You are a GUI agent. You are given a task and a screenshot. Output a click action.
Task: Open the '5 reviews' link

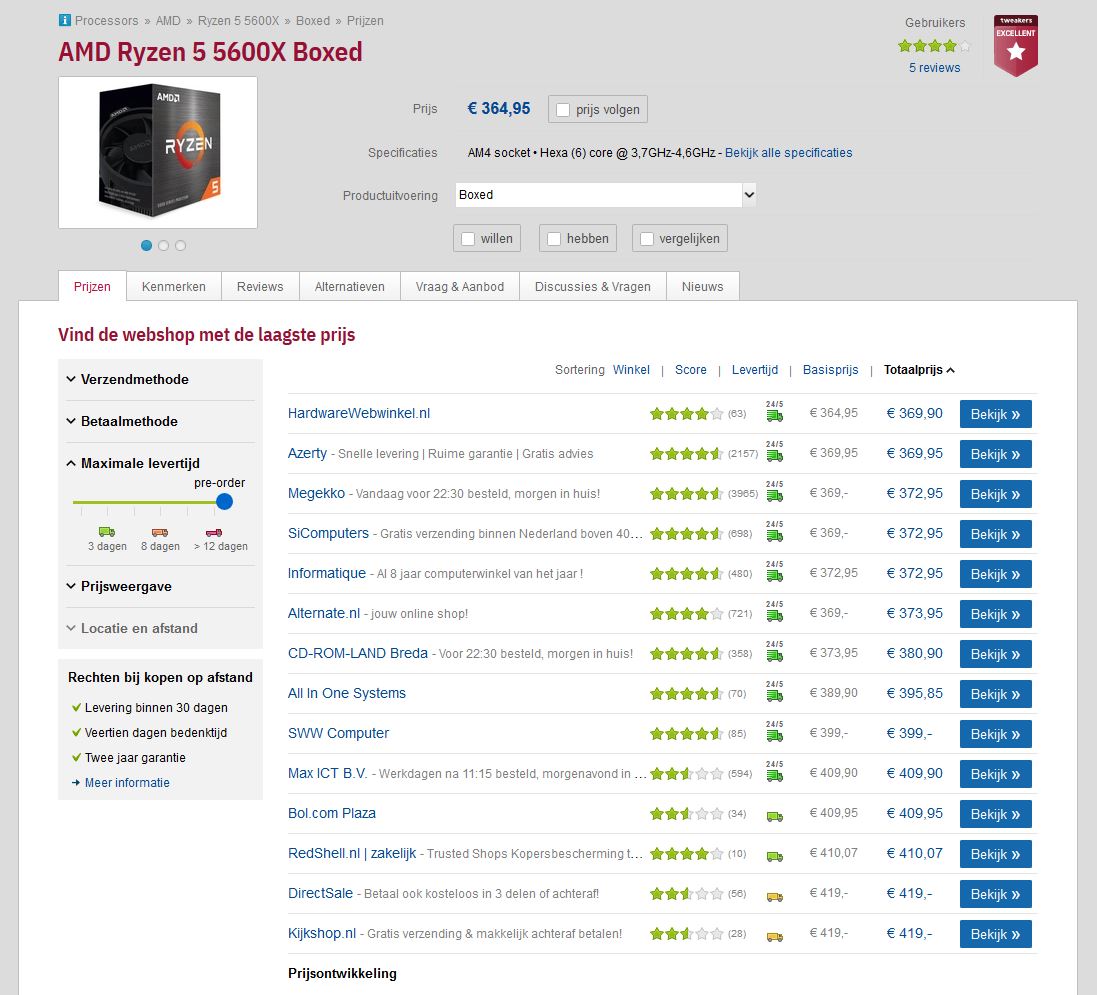(x=934, y=68)
